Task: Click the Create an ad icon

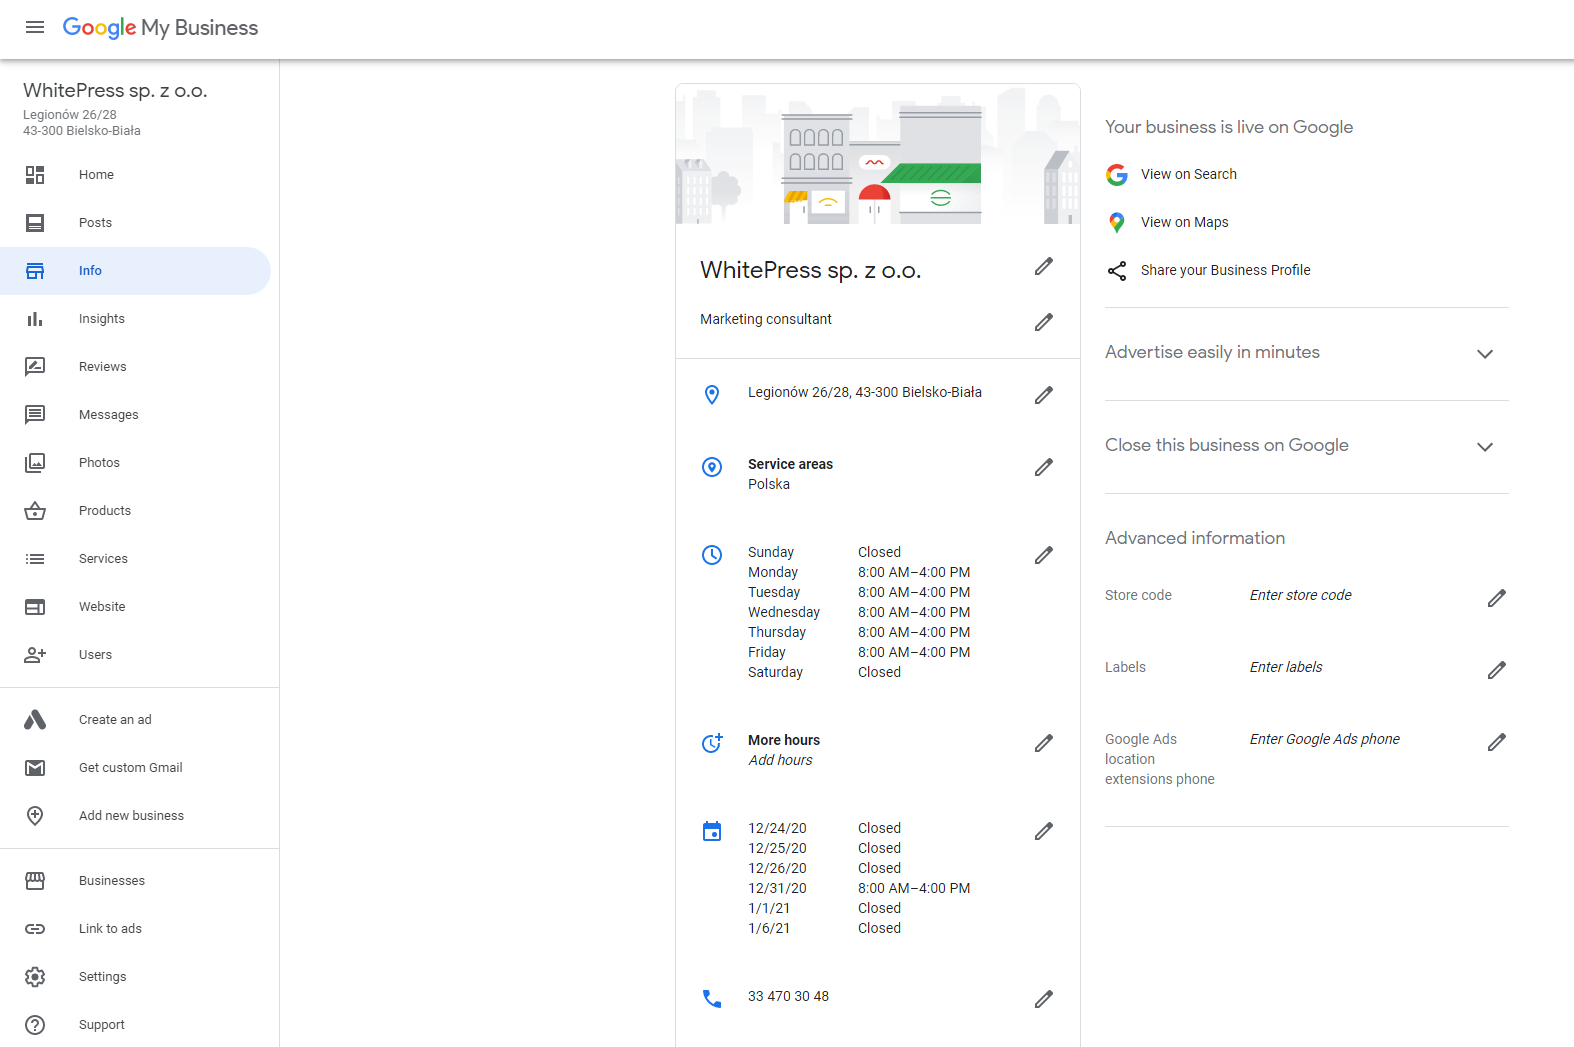Action: click(35, 720)
